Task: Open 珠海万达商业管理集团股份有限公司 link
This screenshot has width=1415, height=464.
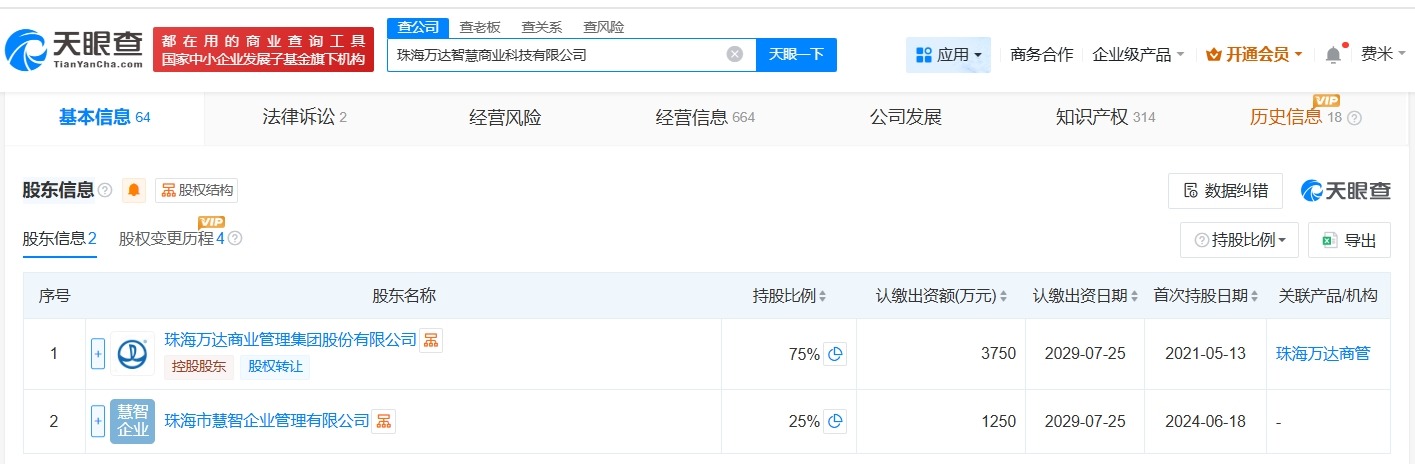Action: (x=290, y=340)
